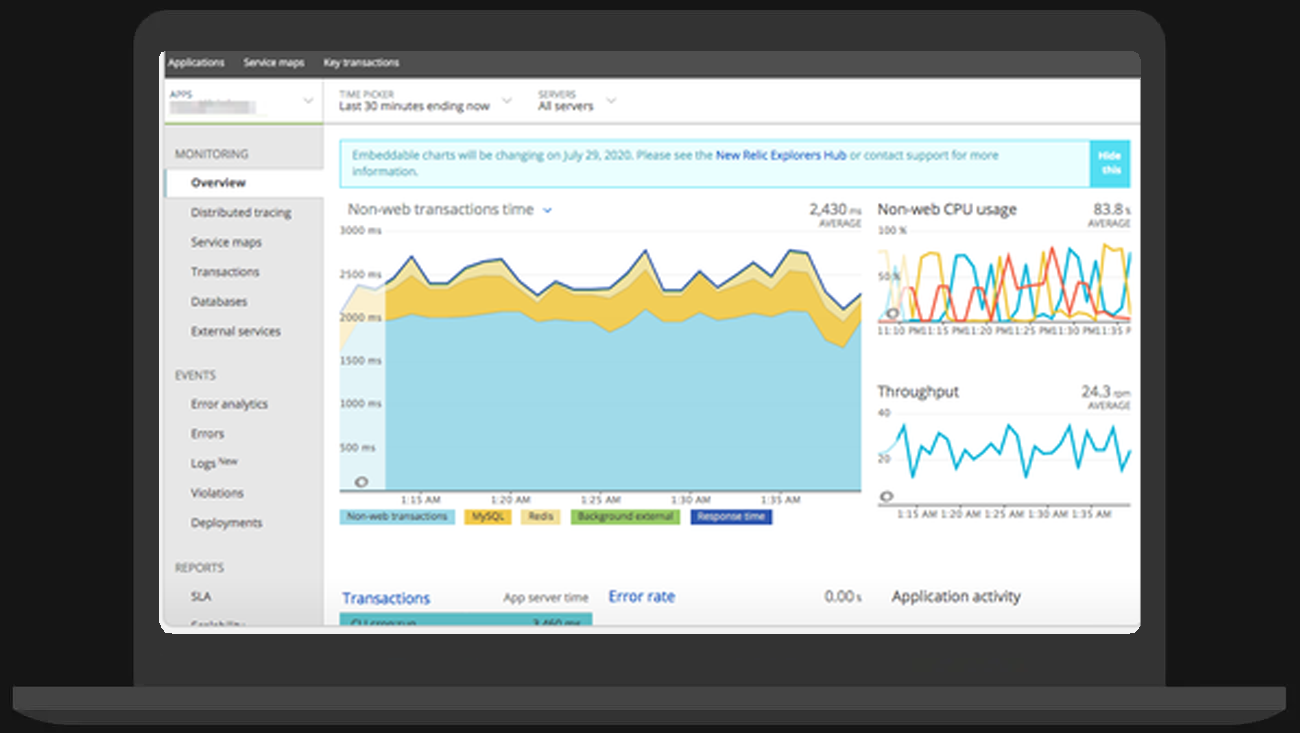Open Key transactions top menu
Screen dimensions: 1300x733
tap(361, 63)
